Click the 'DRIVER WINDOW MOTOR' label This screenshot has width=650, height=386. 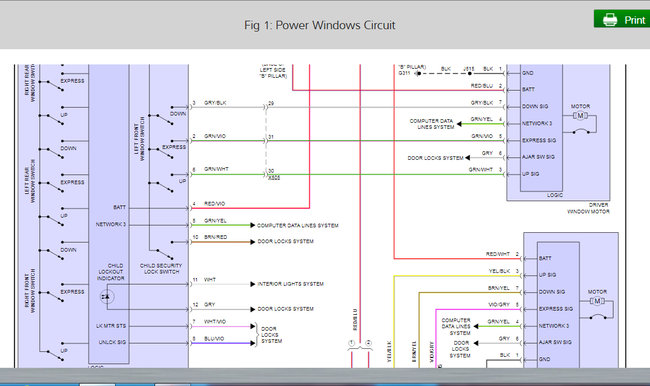[588, 208]
